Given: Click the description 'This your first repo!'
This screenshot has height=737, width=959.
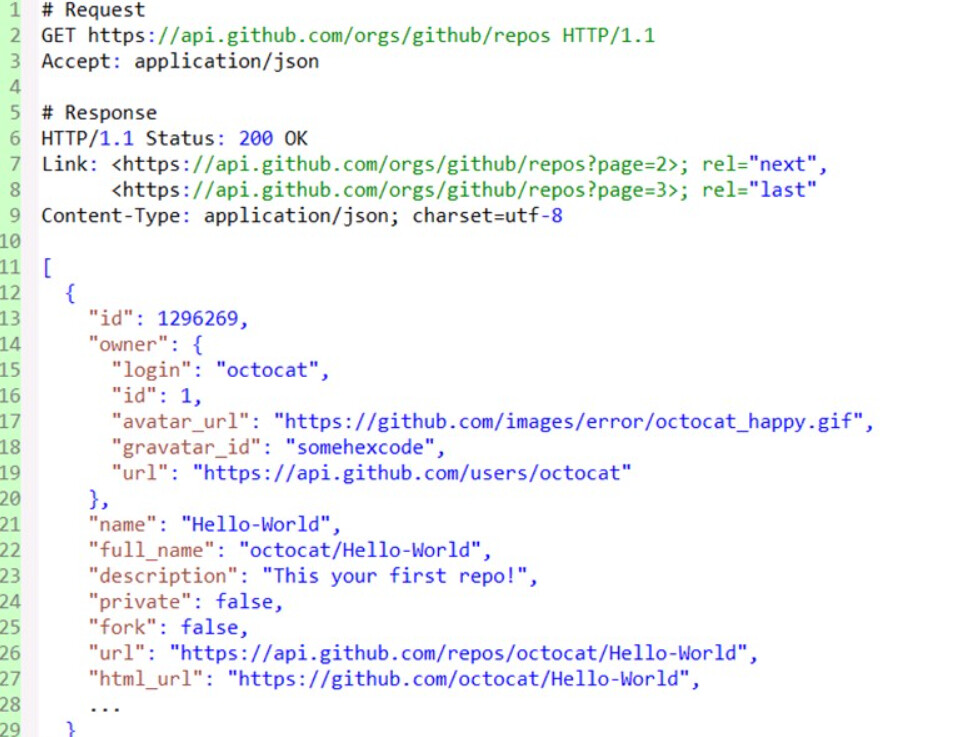Looking at the screenshot, I should click(x=394, y=576).
